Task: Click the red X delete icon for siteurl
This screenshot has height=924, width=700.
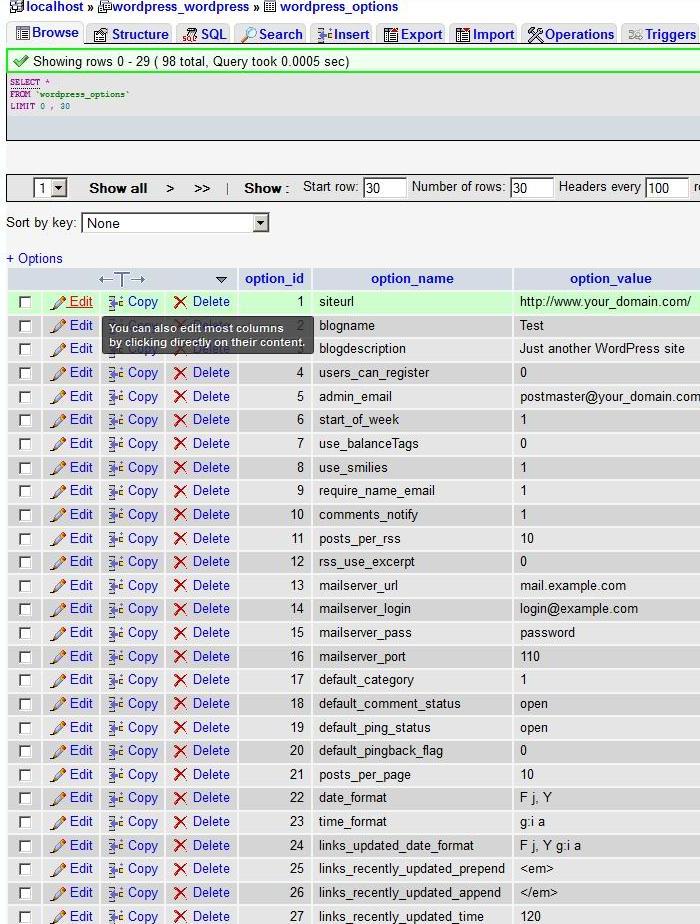Action: [180, 302]
